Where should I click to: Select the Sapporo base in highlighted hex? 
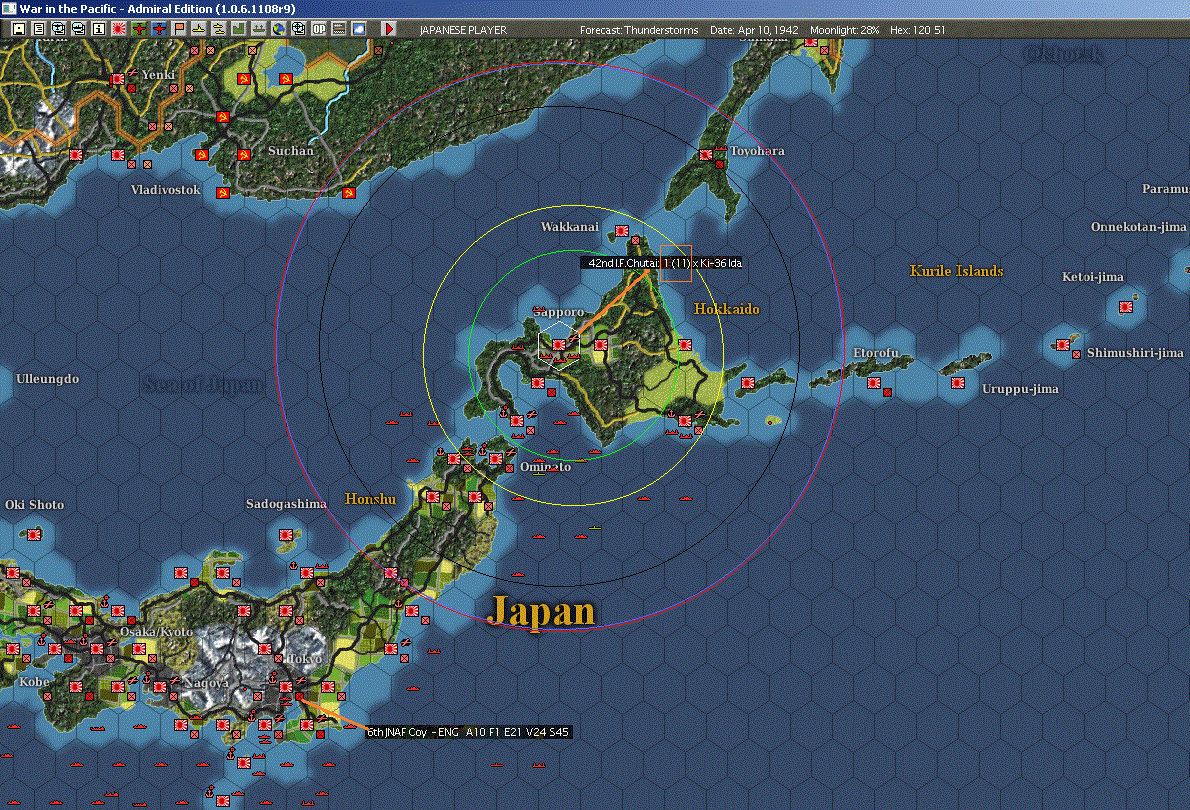click(559, 345)
